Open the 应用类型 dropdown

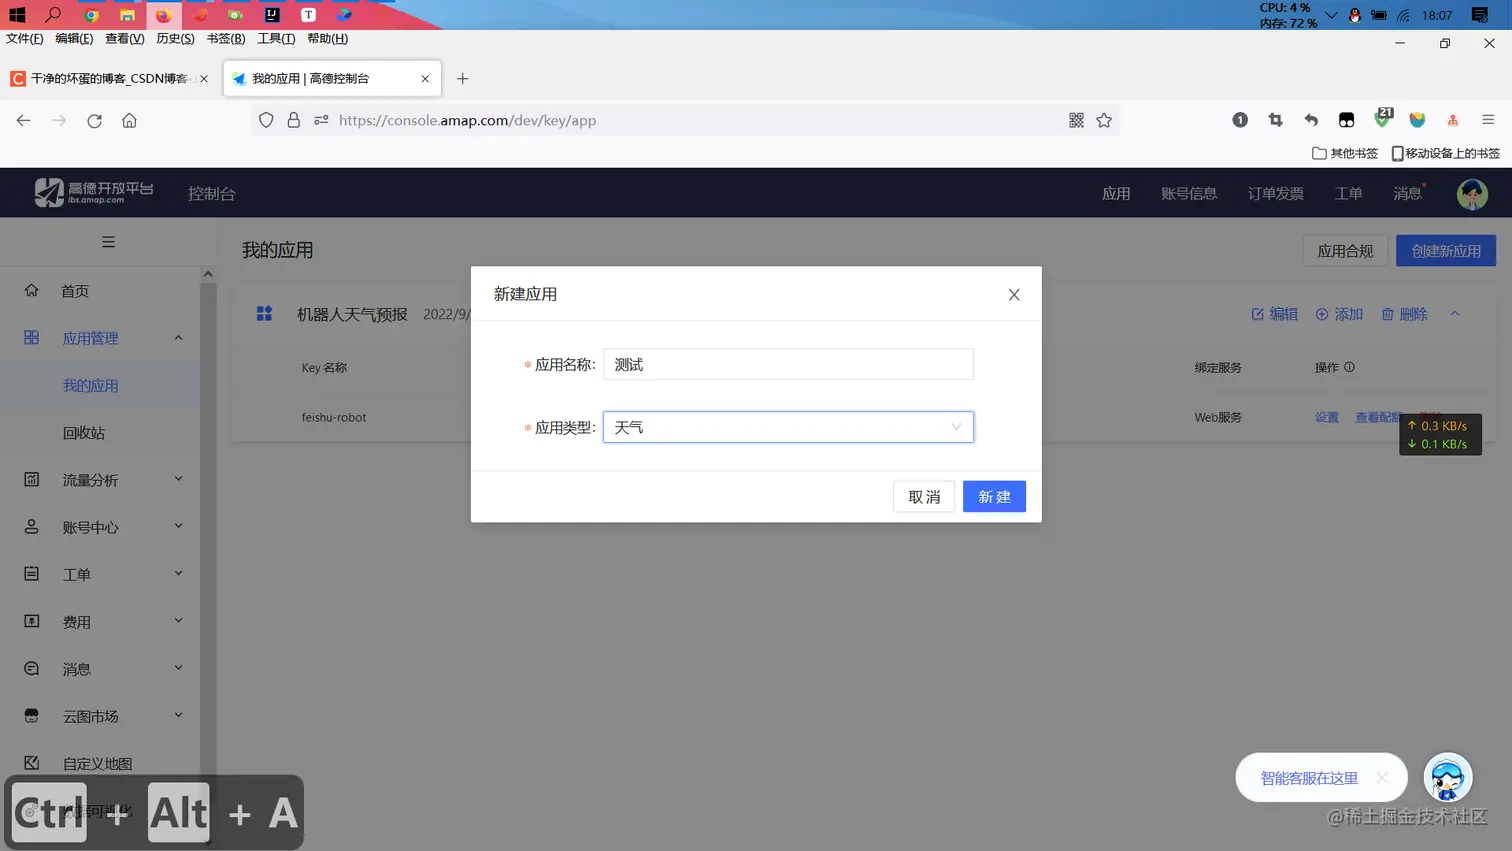[788, 427]
